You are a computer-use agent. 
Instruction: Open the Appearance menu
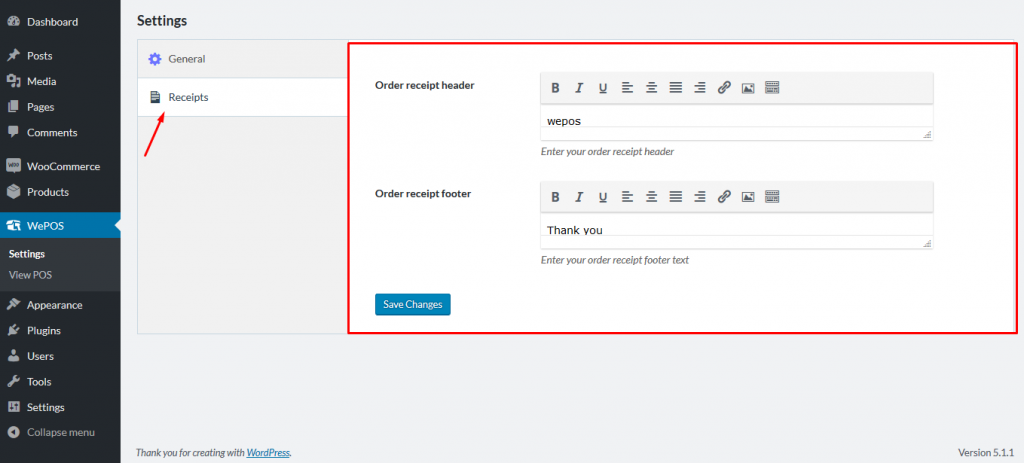[x=60, y=304]
